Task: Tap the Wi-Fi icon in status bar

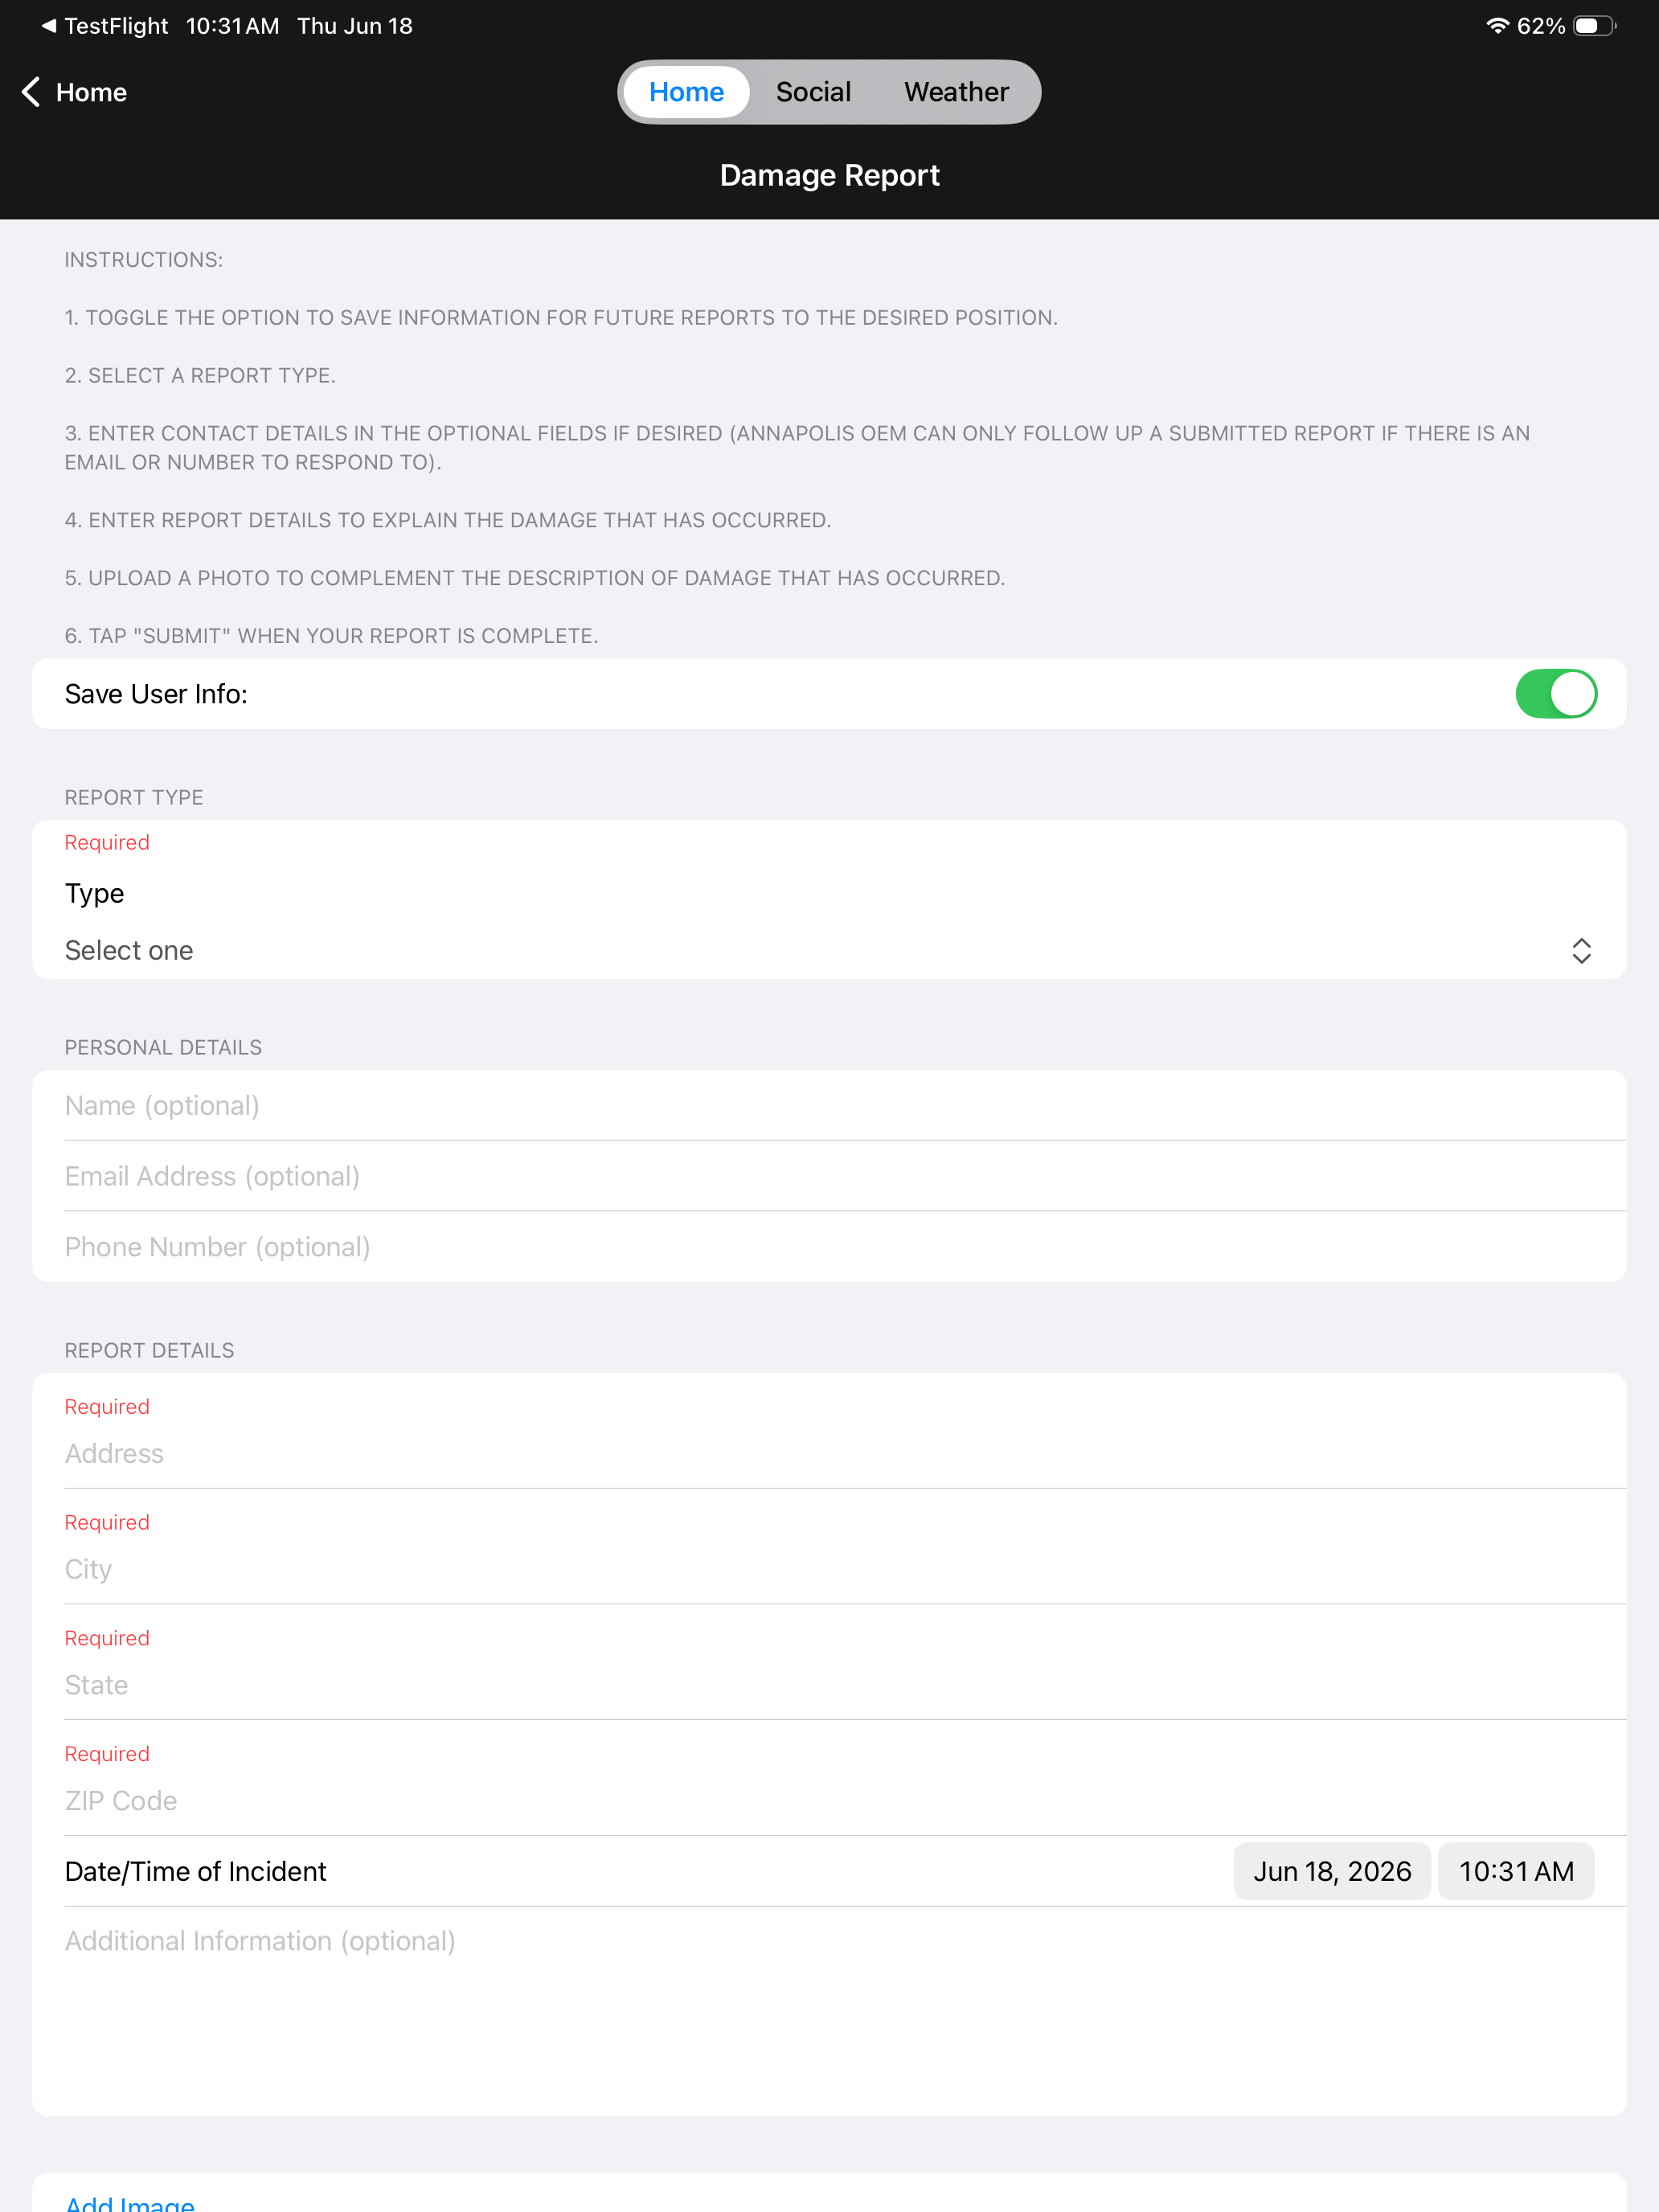Action: coord(1497,26)
